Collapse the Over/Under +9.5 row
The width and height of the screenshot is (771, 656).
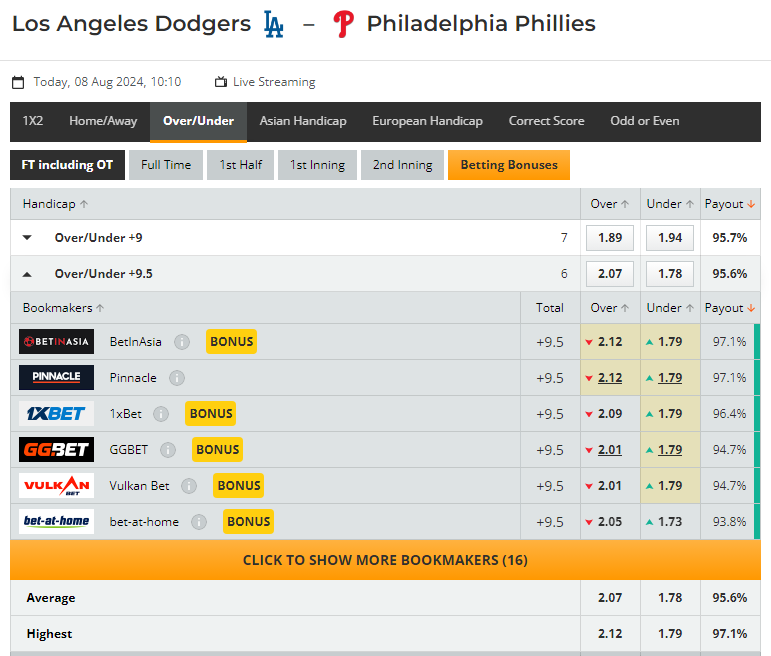(x=27, y=274)
